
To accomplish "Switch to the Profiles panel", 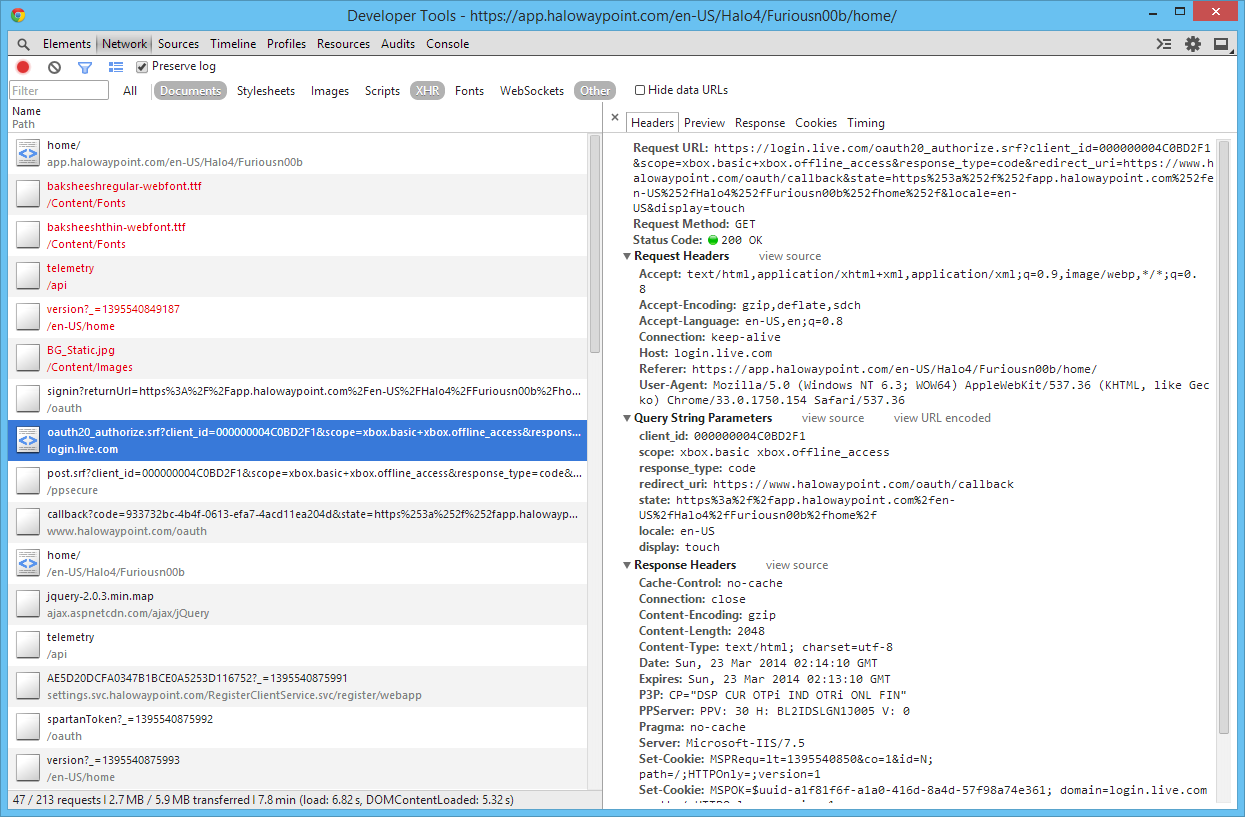I will click(286, 44).
